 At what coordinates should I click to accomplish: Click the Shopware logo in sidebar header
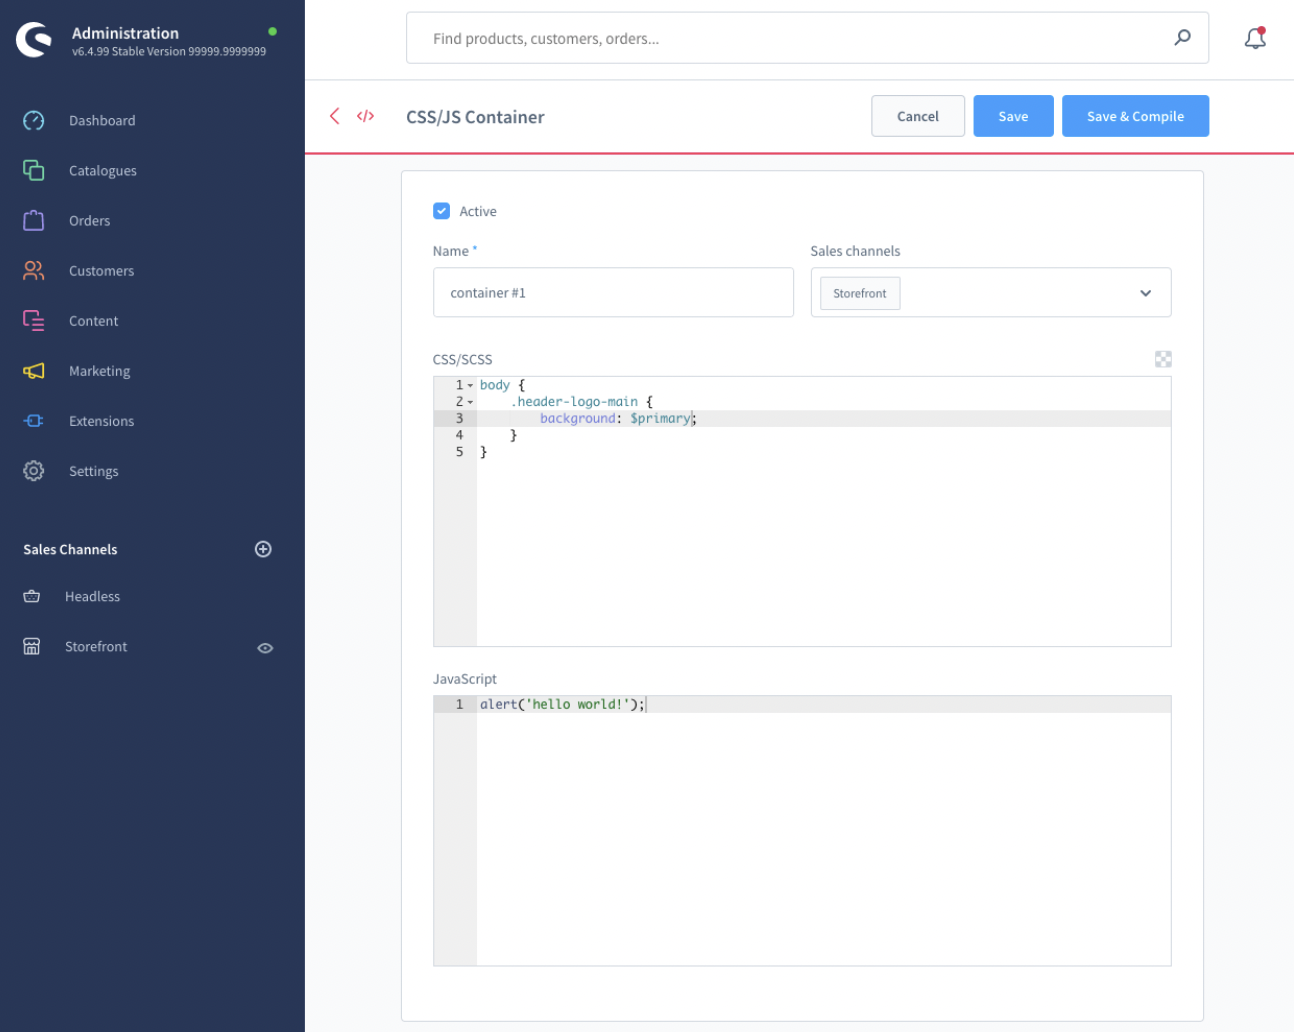(34, 40)
